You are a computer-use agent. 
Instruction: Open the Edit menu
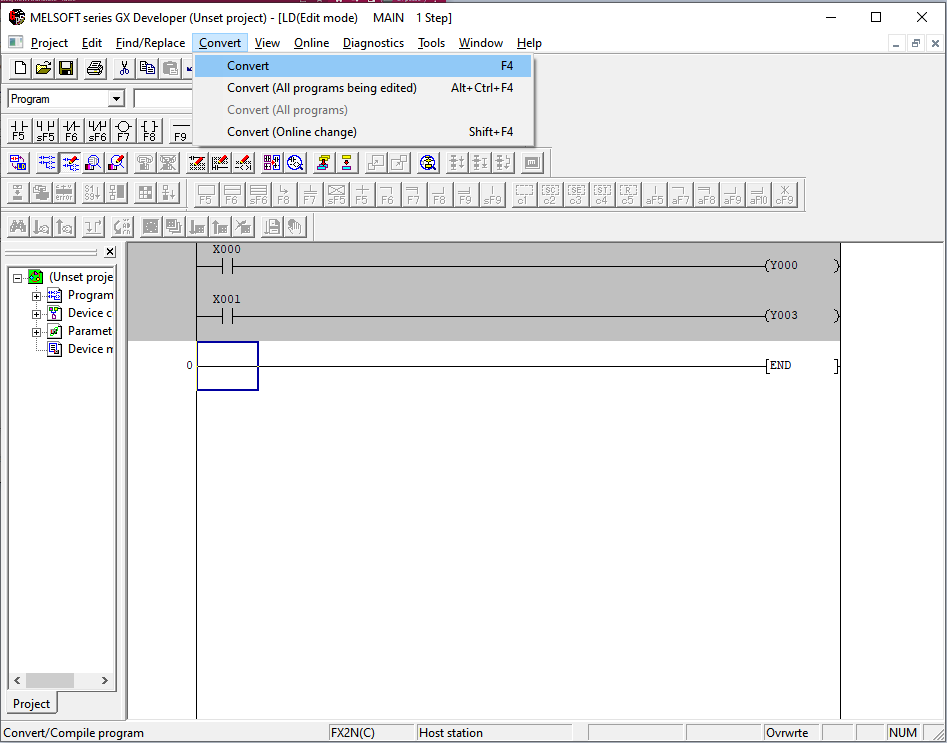click(92, 43)
